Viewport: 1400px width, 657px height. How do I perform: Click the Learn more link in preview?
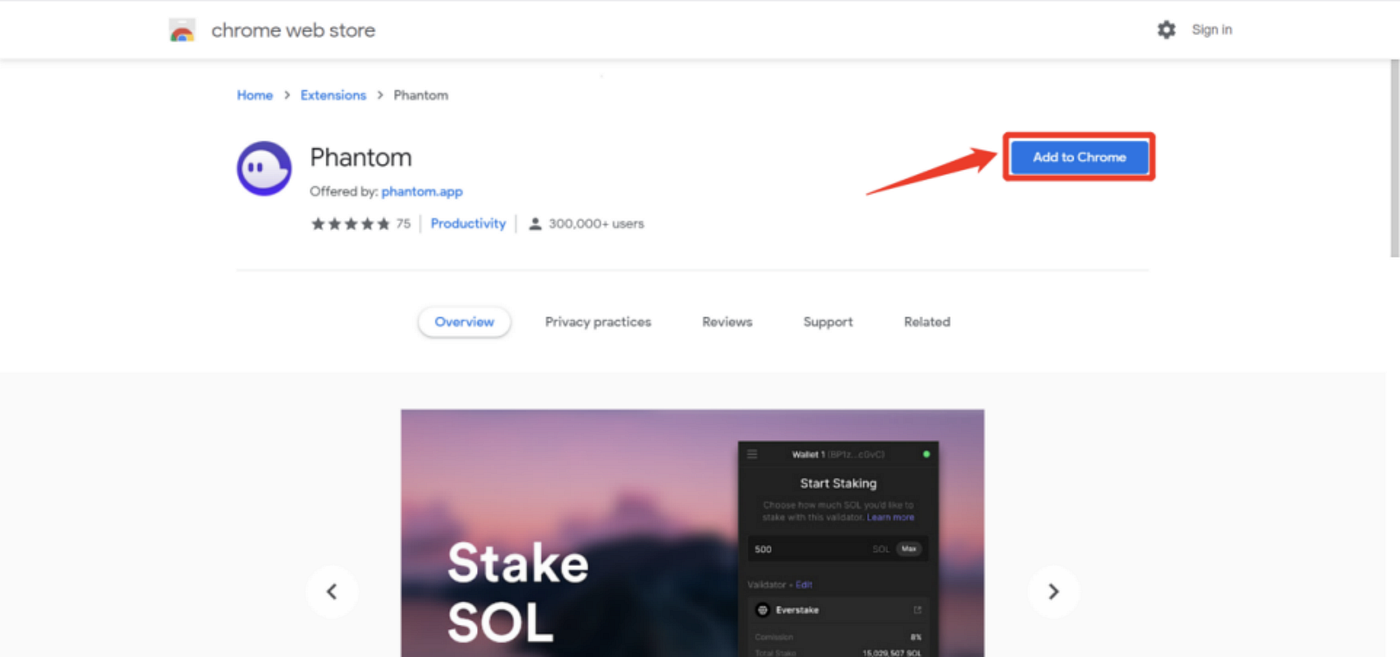pos(890,517)
